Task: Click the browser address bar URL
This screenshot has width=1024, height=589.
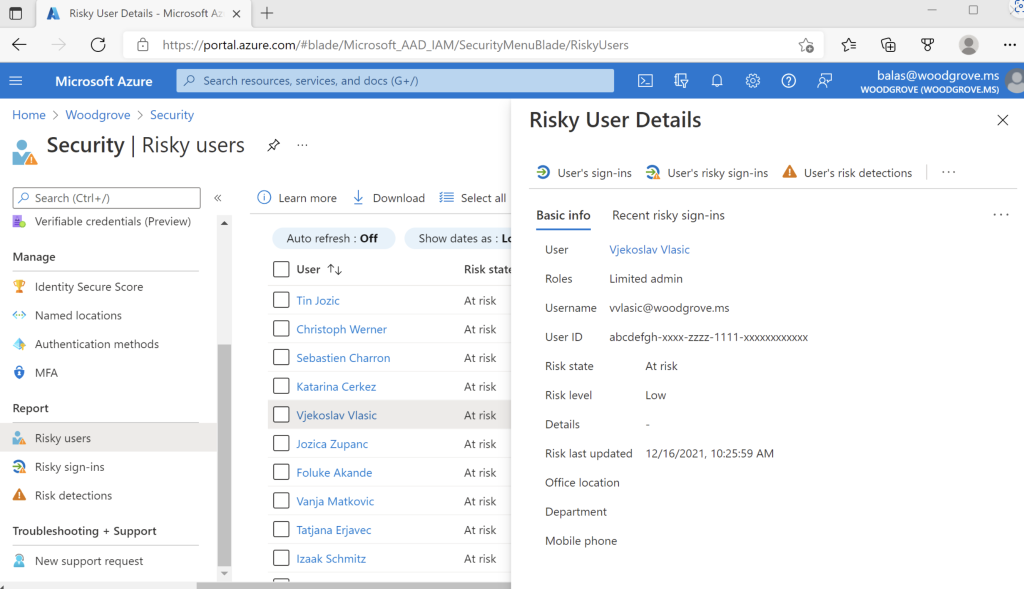Action: (x=395, y=45)
